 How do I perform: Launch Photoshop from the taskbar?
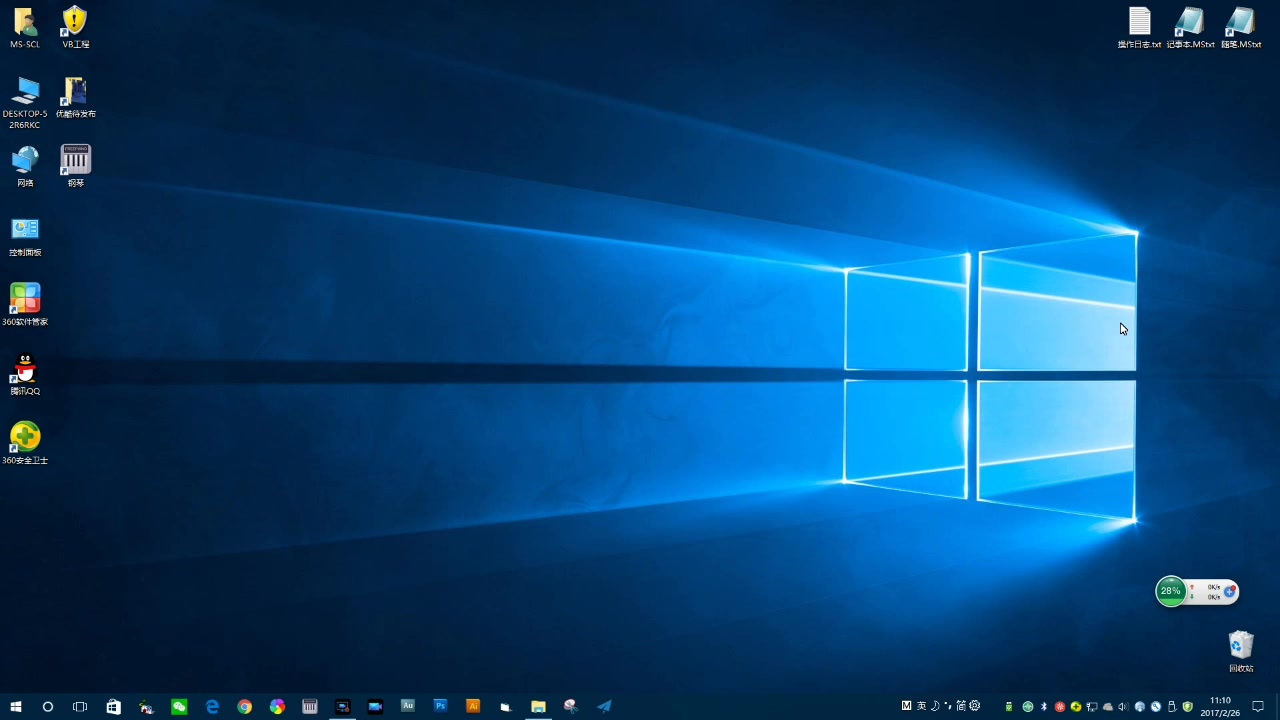pyautogui.click(x=440, y=706)
